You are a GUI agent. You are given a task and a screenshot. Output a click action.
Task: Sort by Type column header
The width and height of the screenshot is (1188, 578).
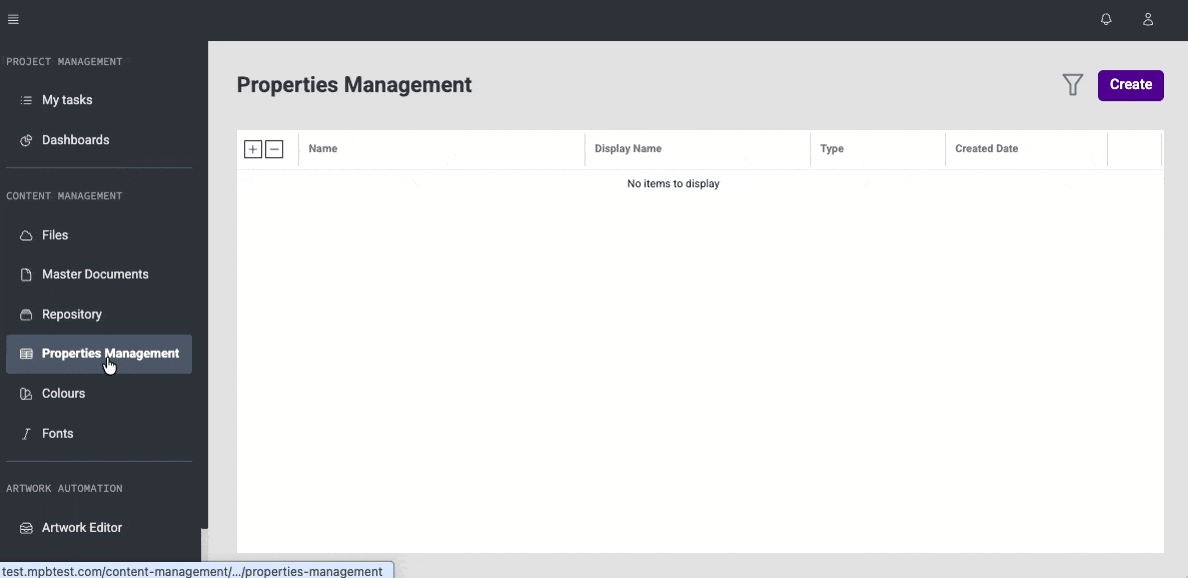click(x=877, y=149)
